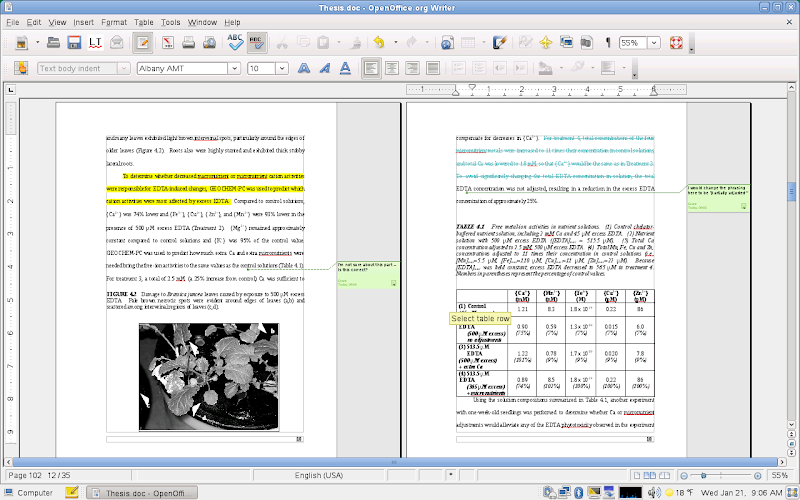Viewport: 800px width, 500px height.
Task: Close the document with menu bar X
Action: 789,22
